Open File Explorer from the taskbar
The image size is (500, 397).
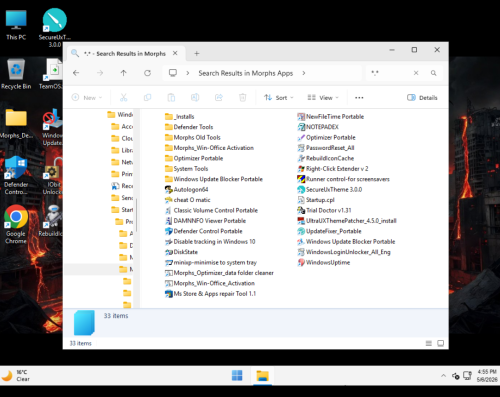(262, 376)
